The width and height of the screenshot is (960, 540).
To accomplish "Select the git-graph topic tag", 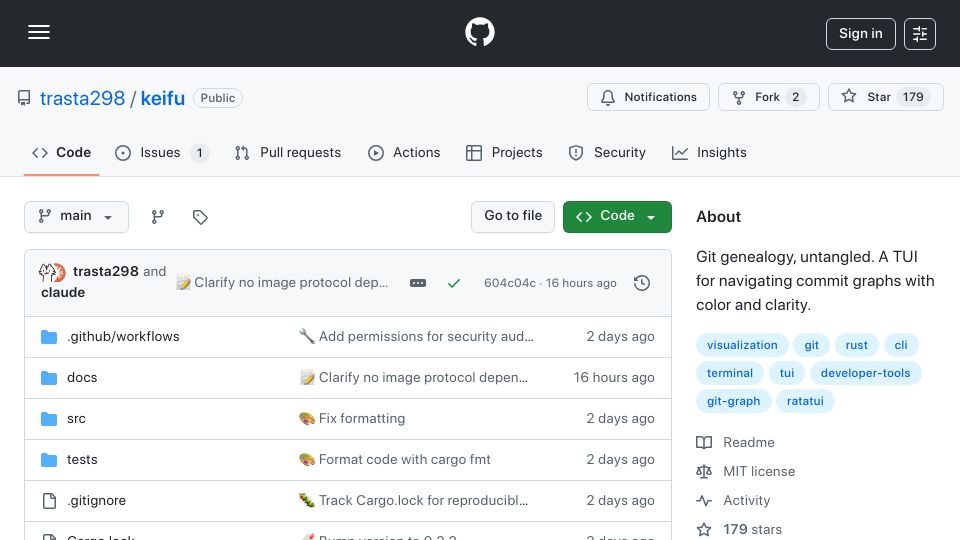I will (733, 402).
